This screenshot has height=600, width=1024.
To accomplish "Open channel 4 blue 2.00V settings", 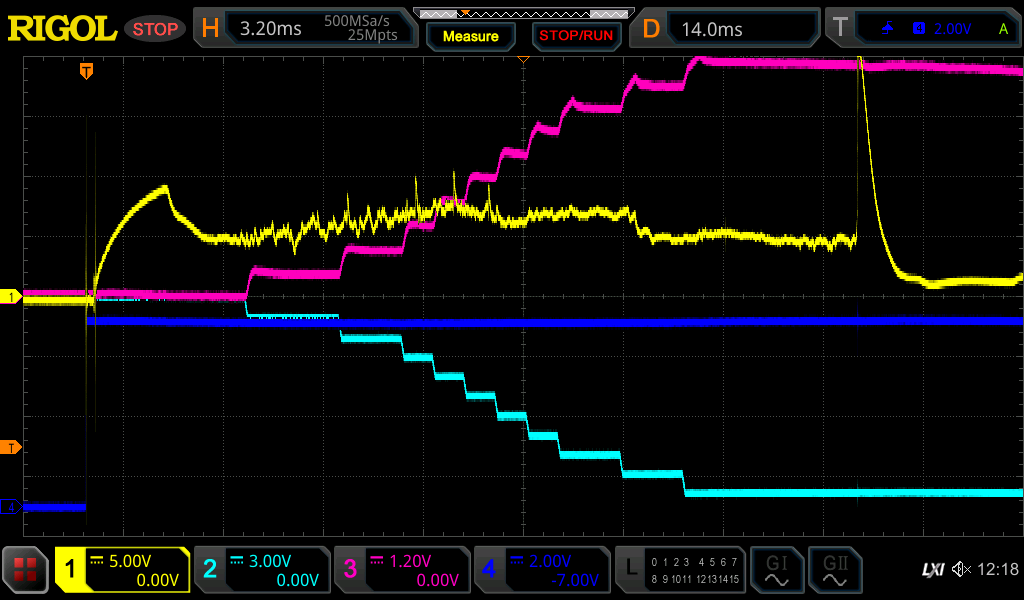I will tap(541, 571).
